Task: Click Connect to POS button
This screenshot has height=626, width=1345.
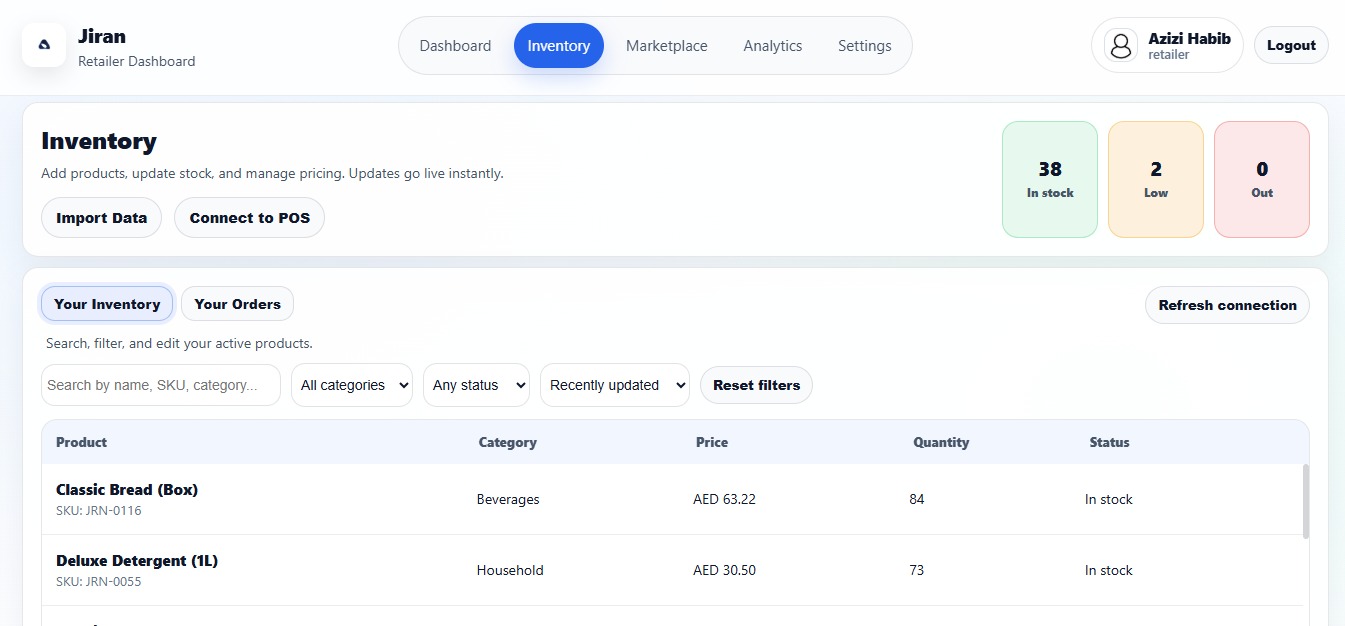Action: tap(249, 218)
